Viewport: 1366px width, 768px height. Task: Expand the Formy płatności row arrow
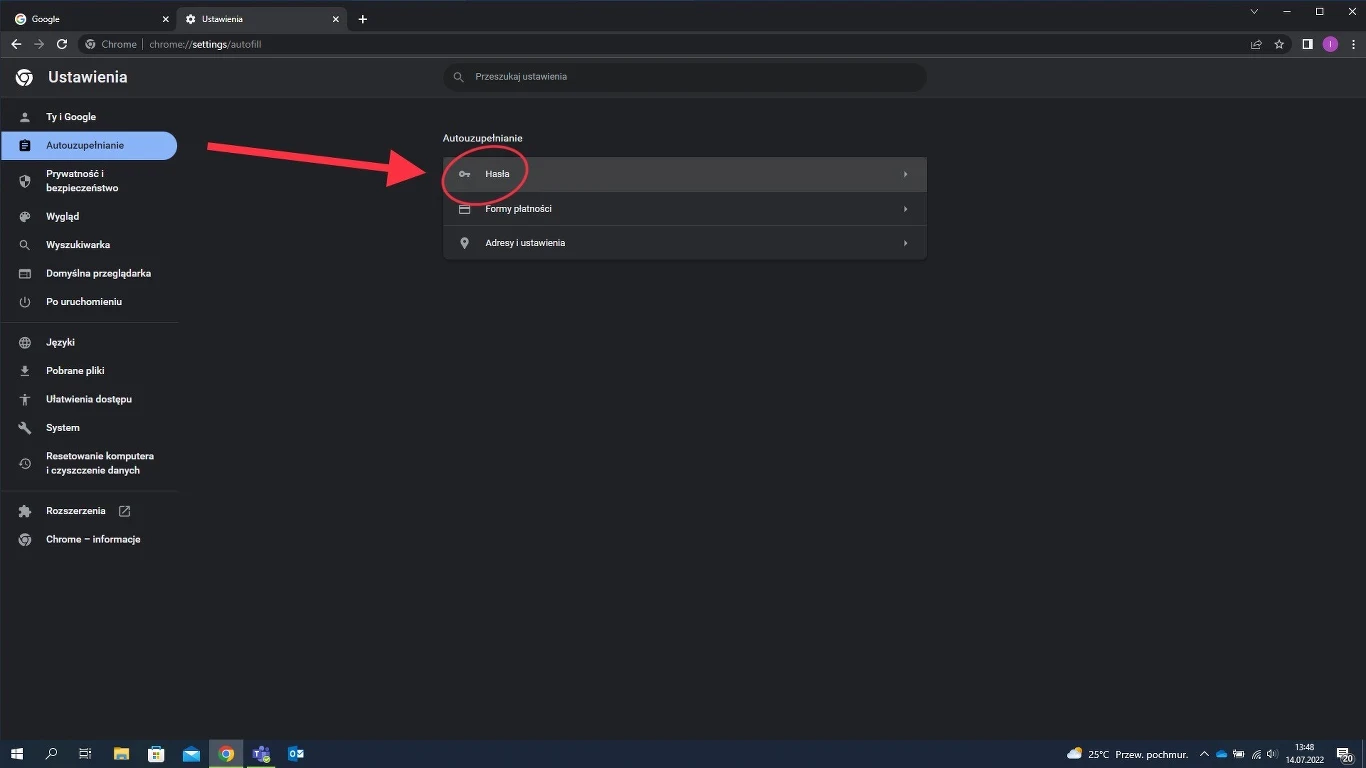[905, 209]
